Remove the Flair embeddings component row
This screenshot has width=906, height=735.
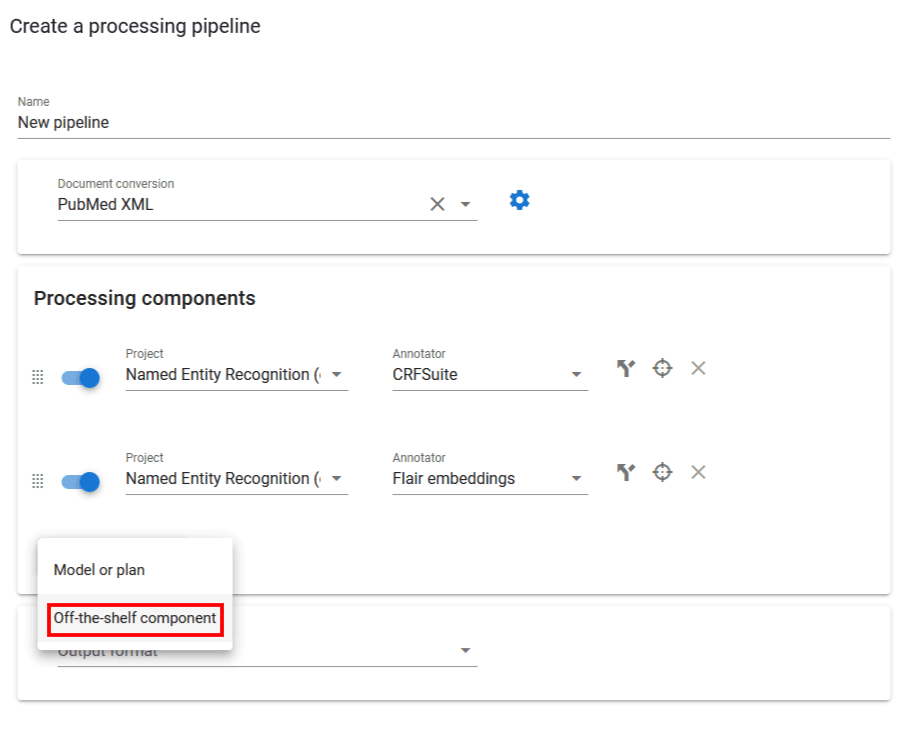coord(698,473)
